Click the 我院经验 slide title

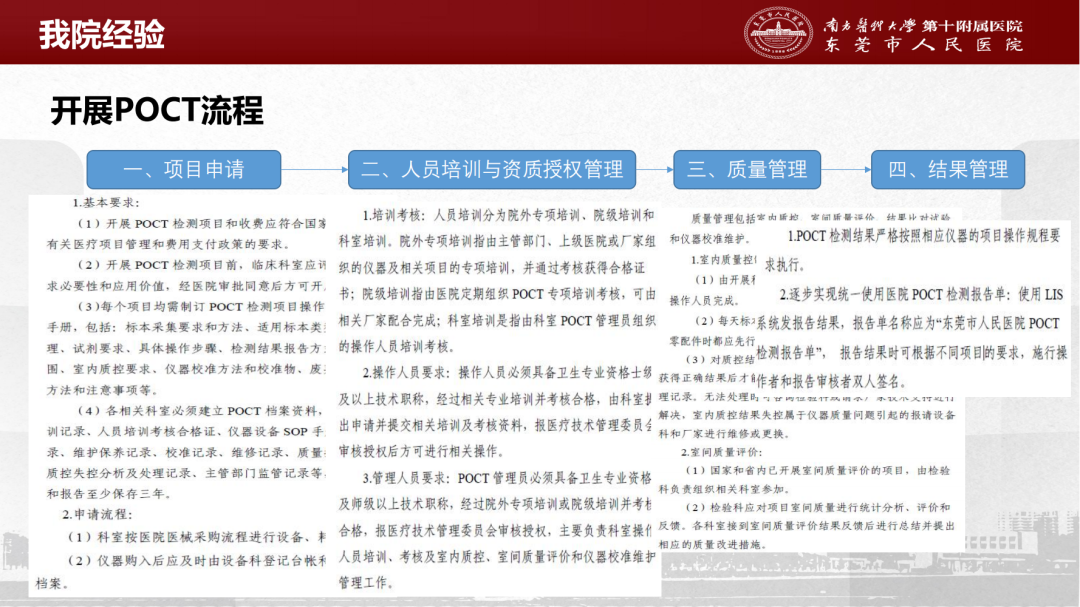click(102, 35)
